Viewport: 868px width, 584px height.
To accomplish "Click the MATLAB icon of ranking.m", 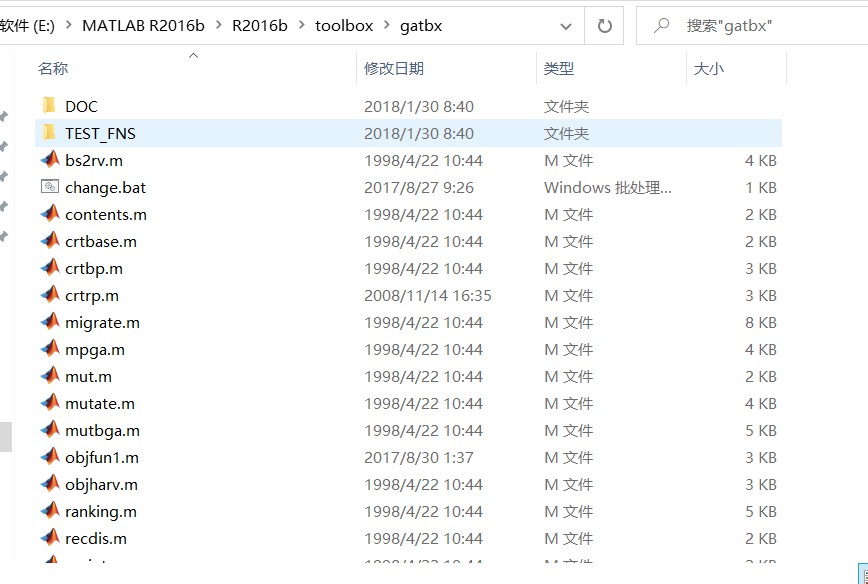I will point(50,510).
